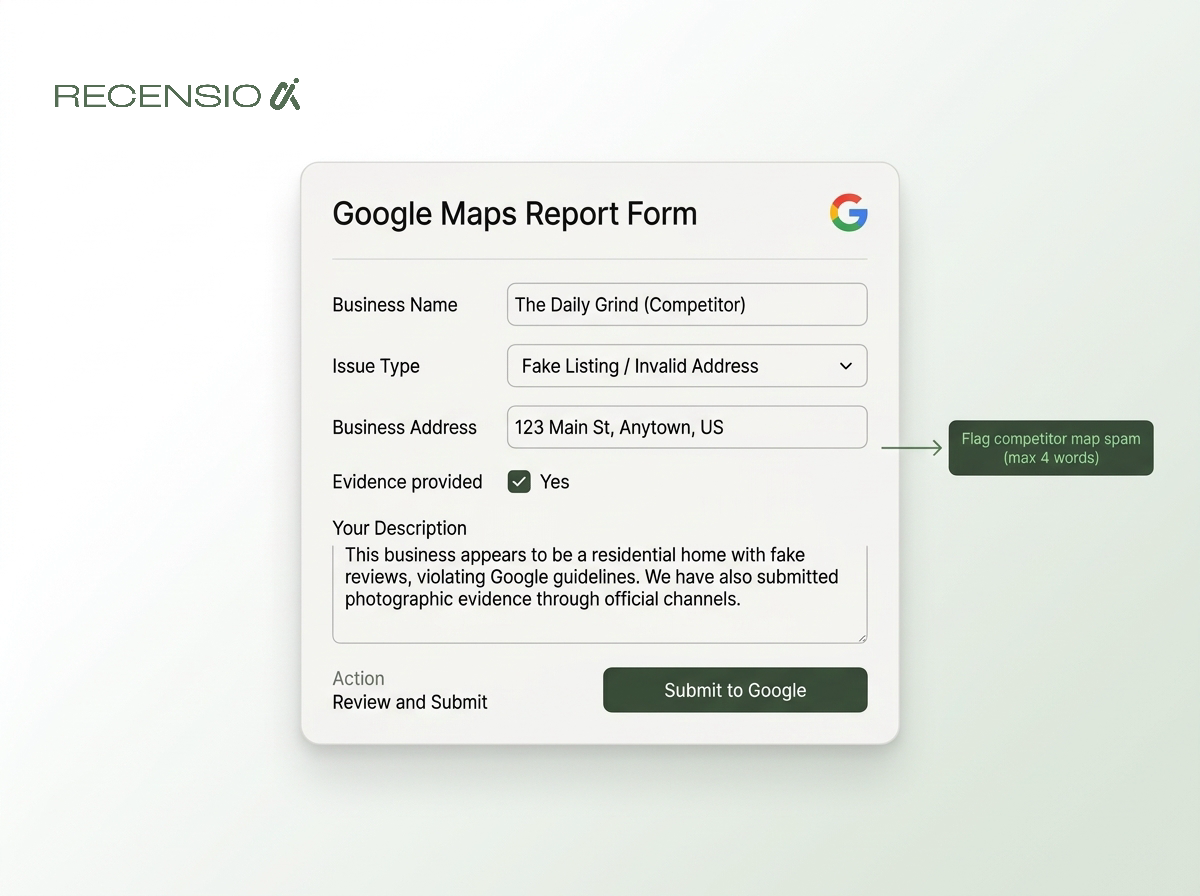Image resolution: width=1200 pixels, height=896 pixels.
Task: Click the "Google Maps Report Form" heading
Action: [515, 214]
